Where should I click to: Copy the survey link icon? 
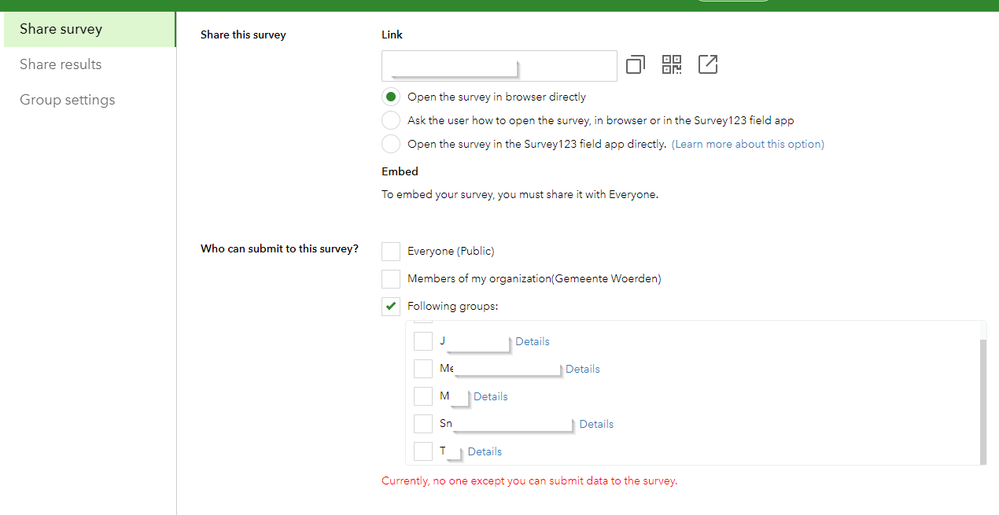point(635,65)
